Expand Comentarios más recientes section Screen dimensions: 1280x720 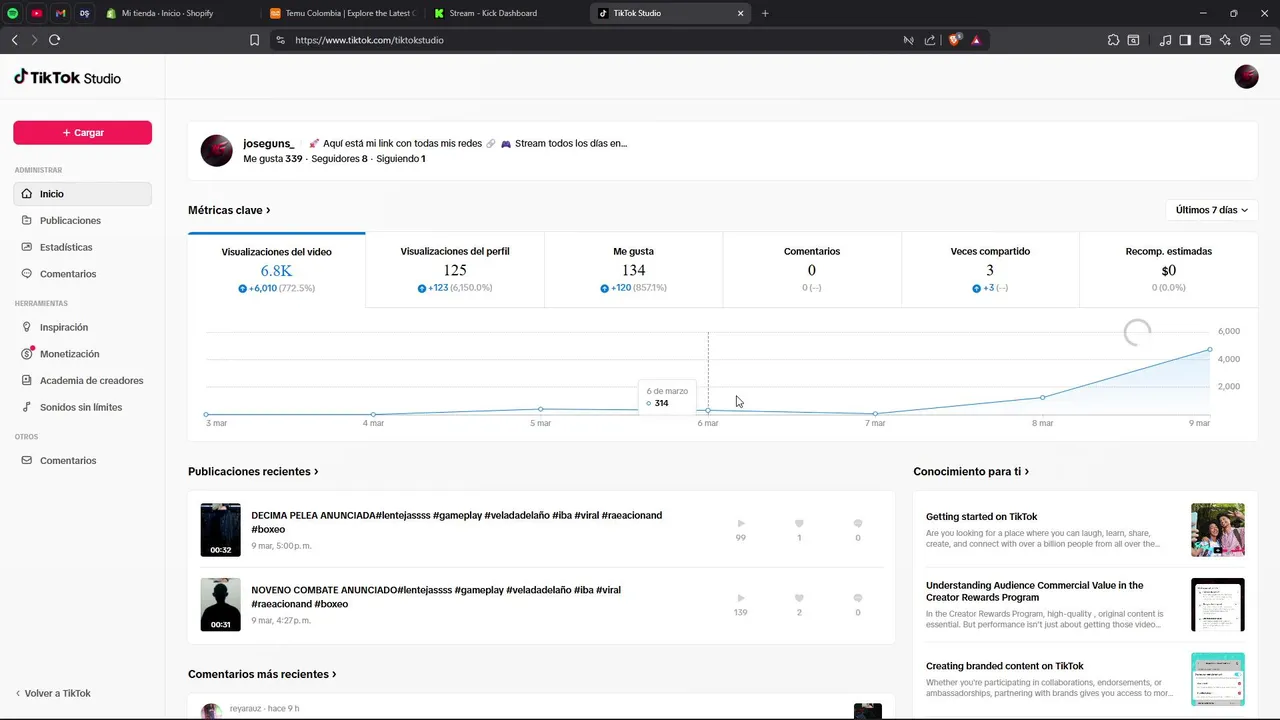click(x=262, y=674)
